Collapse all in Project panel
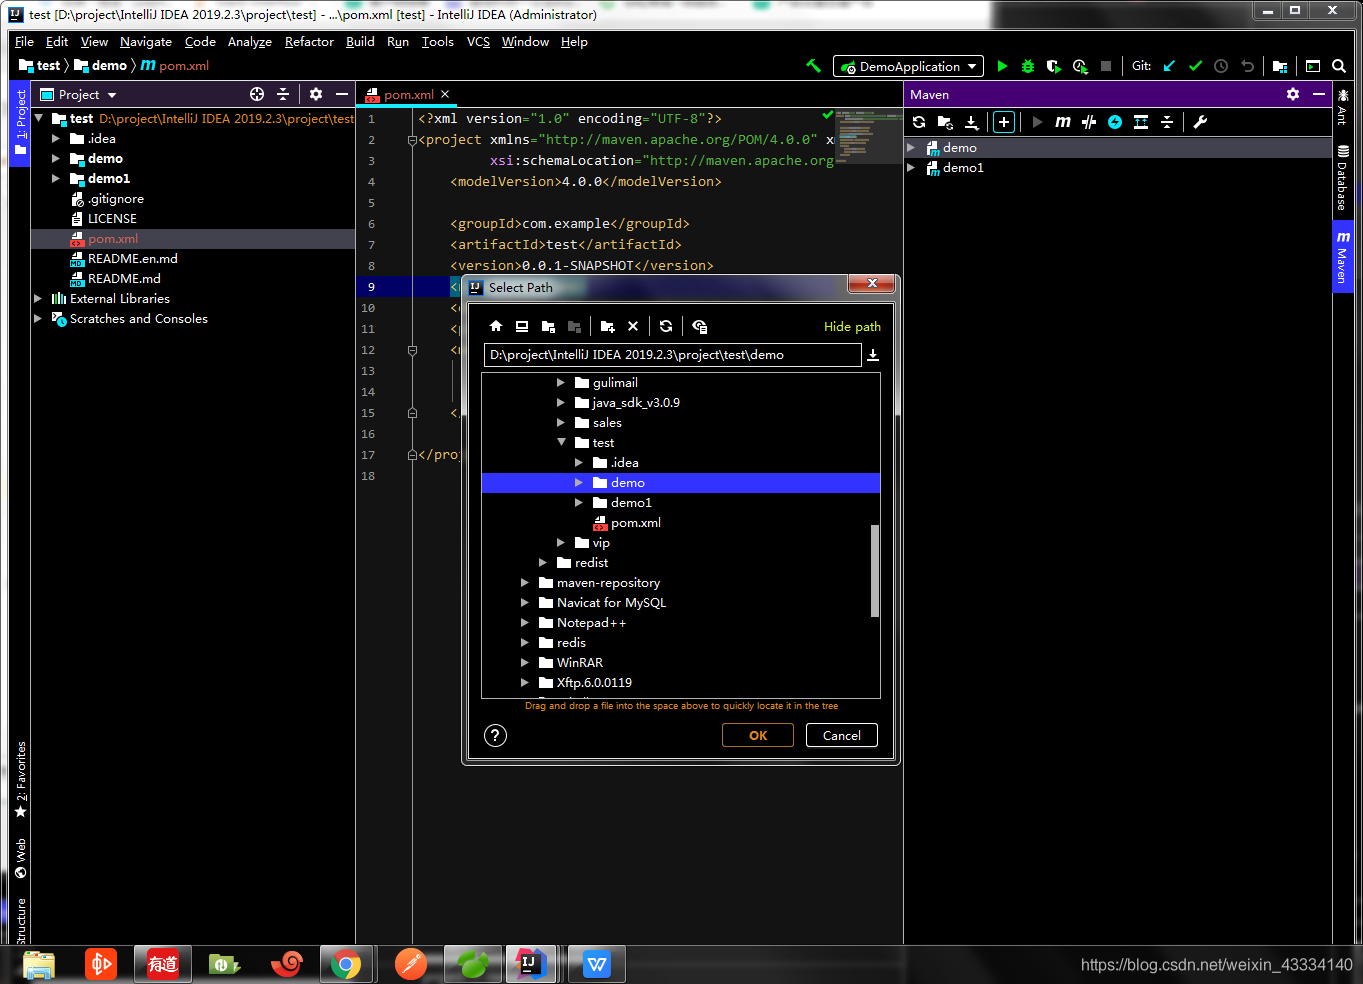Screen dimensions: 1363x984 tap(283, 94)
